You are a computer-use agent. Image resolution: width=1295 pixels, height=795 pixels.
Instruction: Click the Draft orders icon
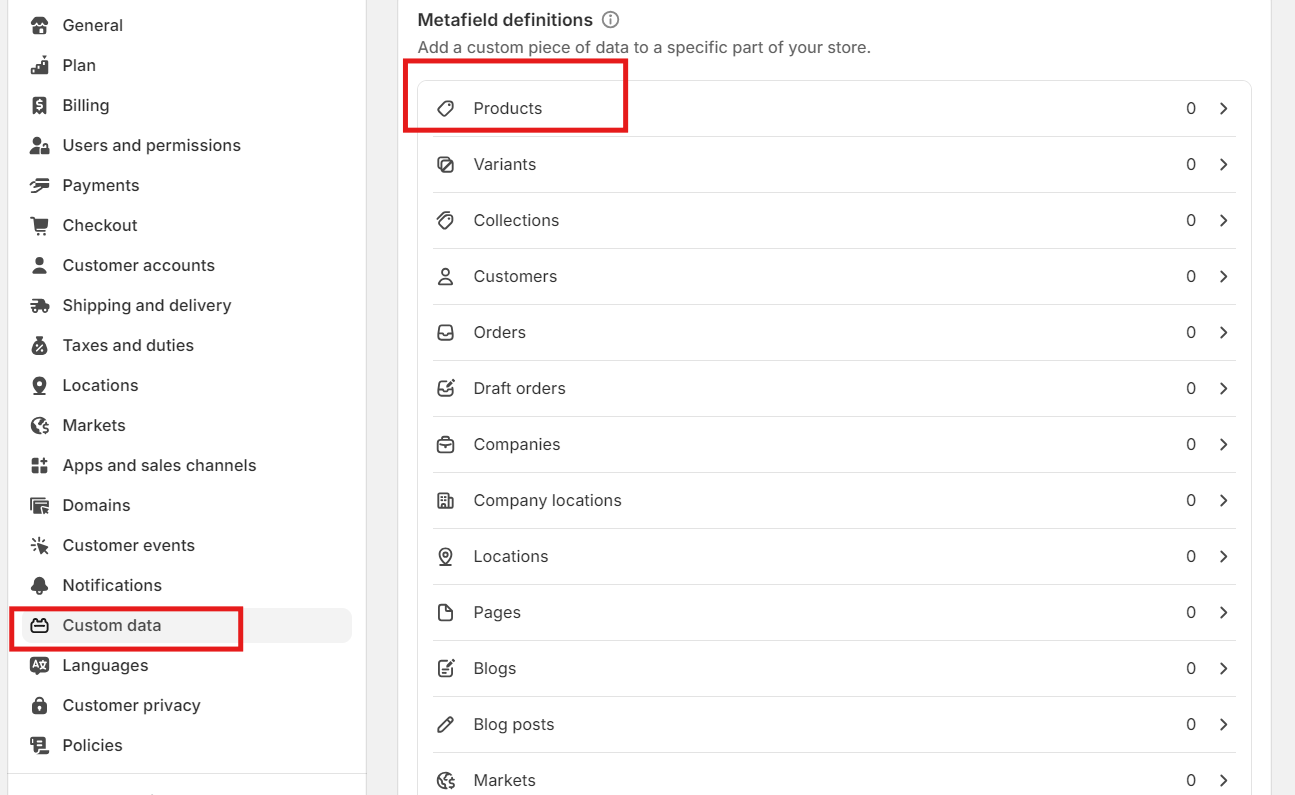click(446, 388)
